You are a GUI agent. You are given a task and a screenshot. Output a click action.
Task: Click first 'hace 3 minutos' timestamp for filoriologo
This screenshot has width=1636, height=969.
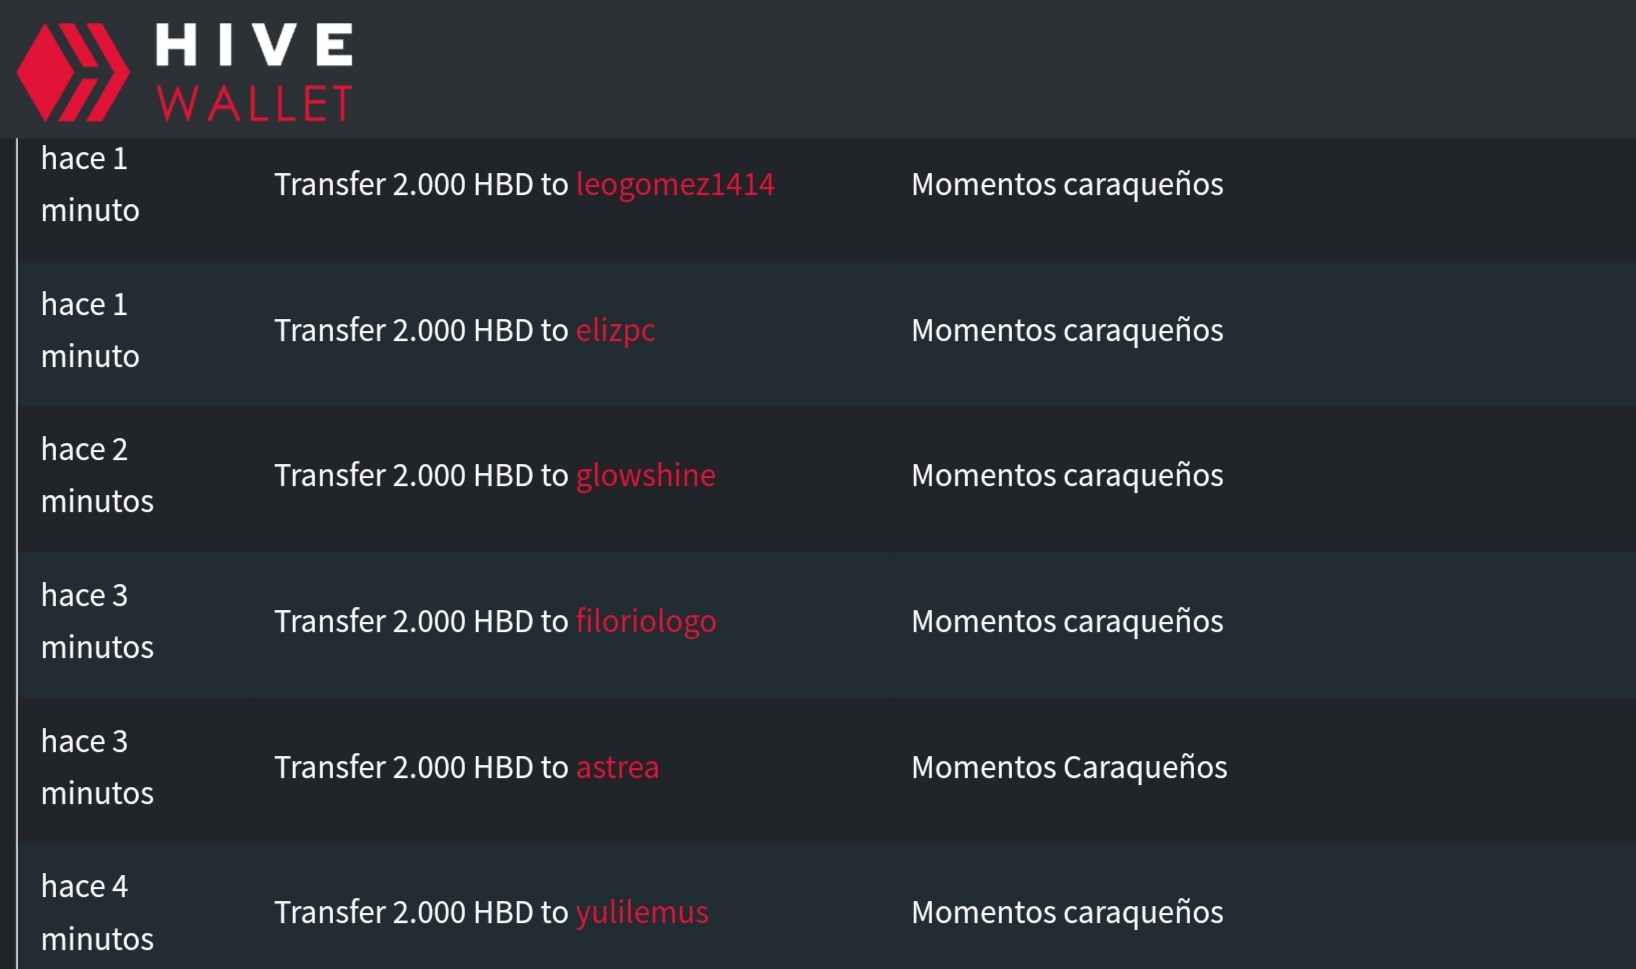[97, 622]
